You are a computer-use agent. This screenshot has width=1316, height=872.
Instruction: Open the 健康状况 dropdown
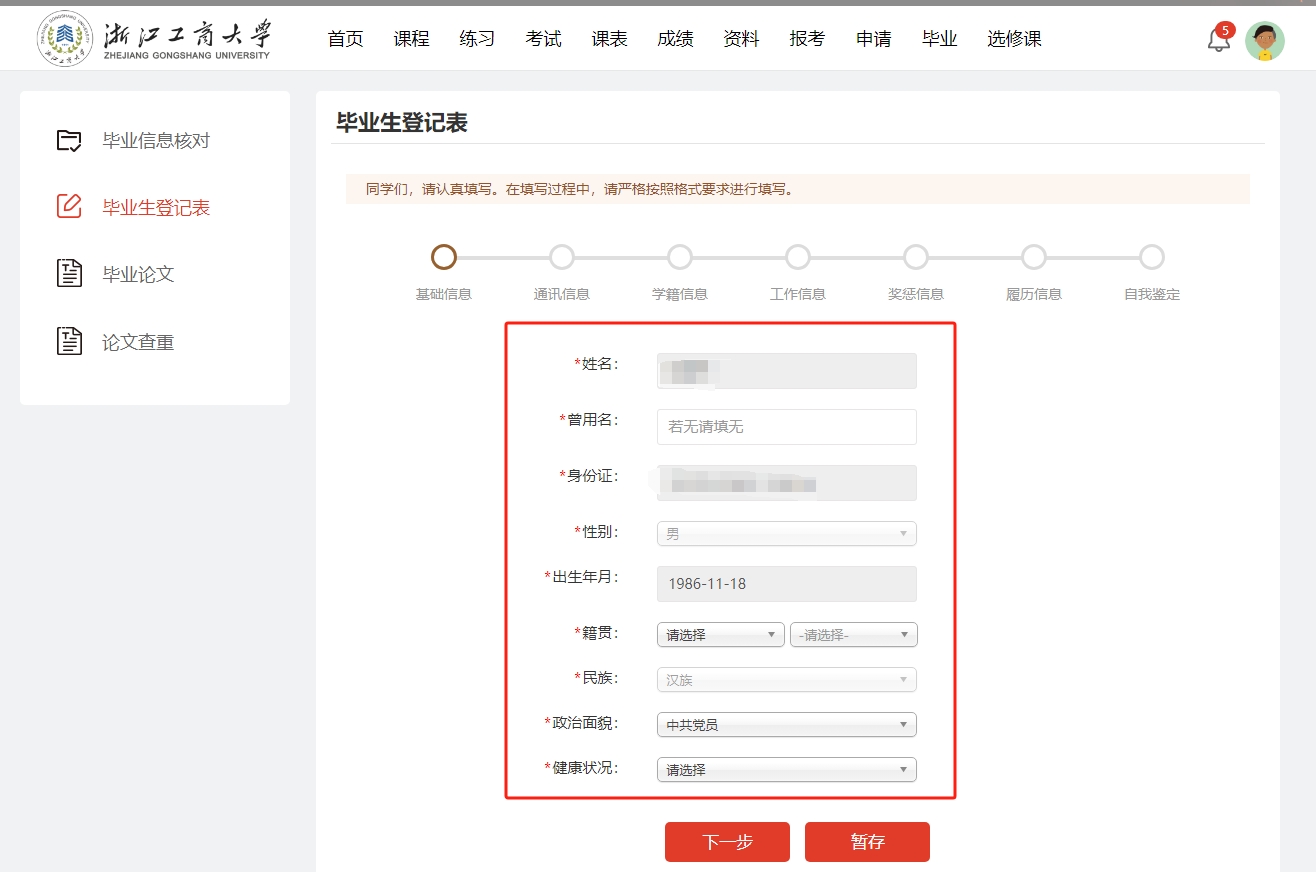click(x=786, y=770)
